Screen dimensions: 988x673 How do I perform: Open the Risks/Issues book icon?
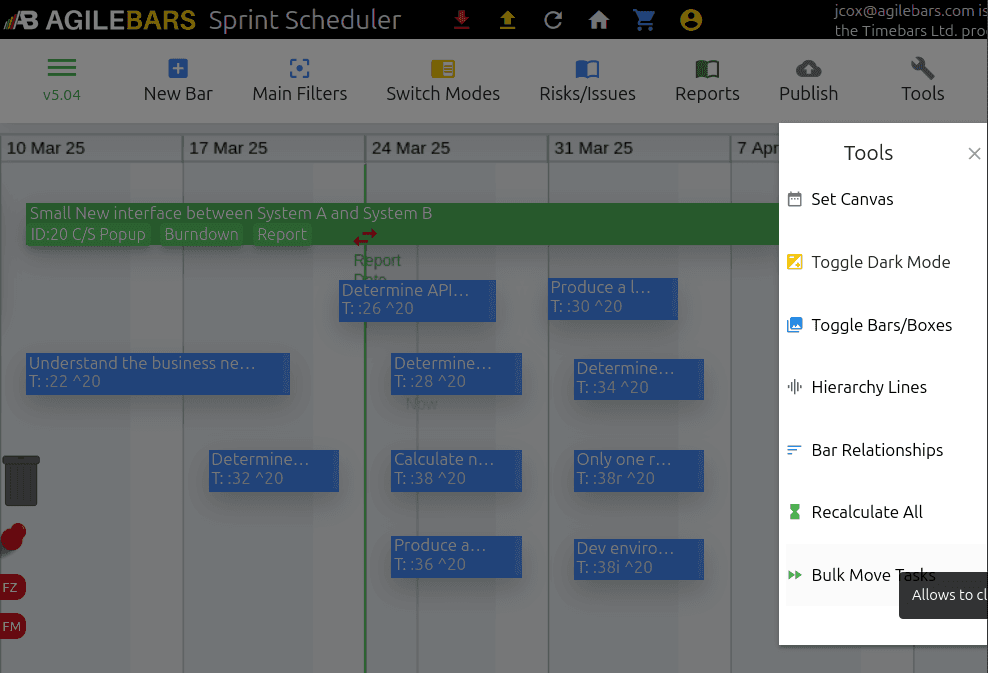[587, 69]
